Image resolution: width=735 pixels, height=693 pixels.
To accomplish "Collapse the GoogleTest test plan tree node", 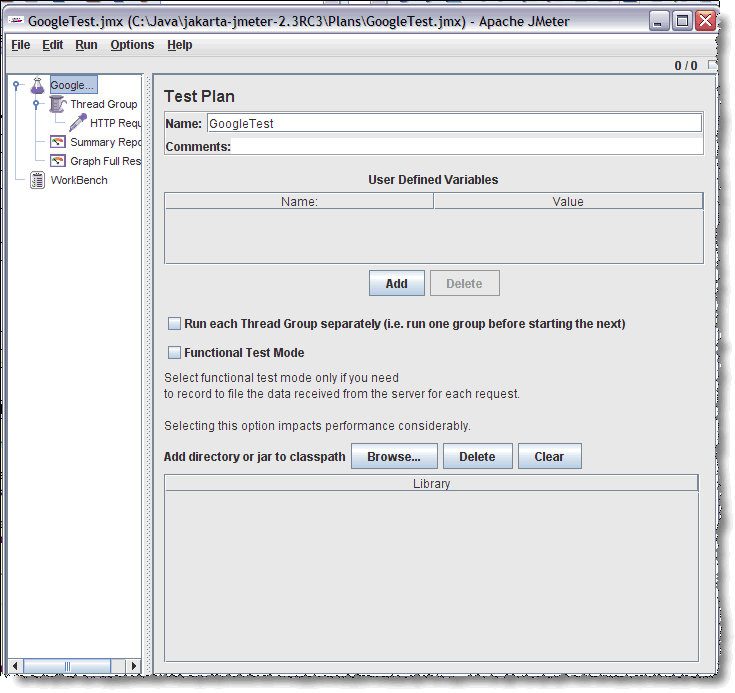I will click(x=16, y=86).
